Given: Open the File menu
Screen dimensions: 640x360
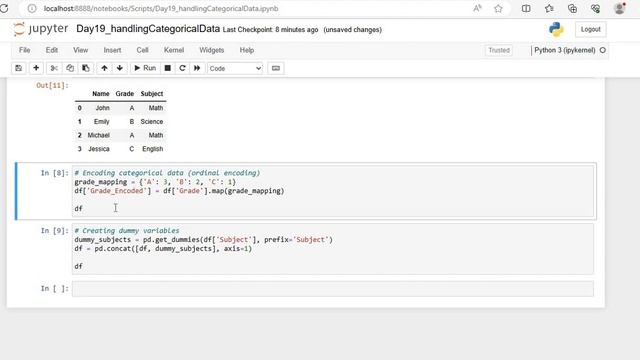Looking at the screenshot, I should [24, 50].
